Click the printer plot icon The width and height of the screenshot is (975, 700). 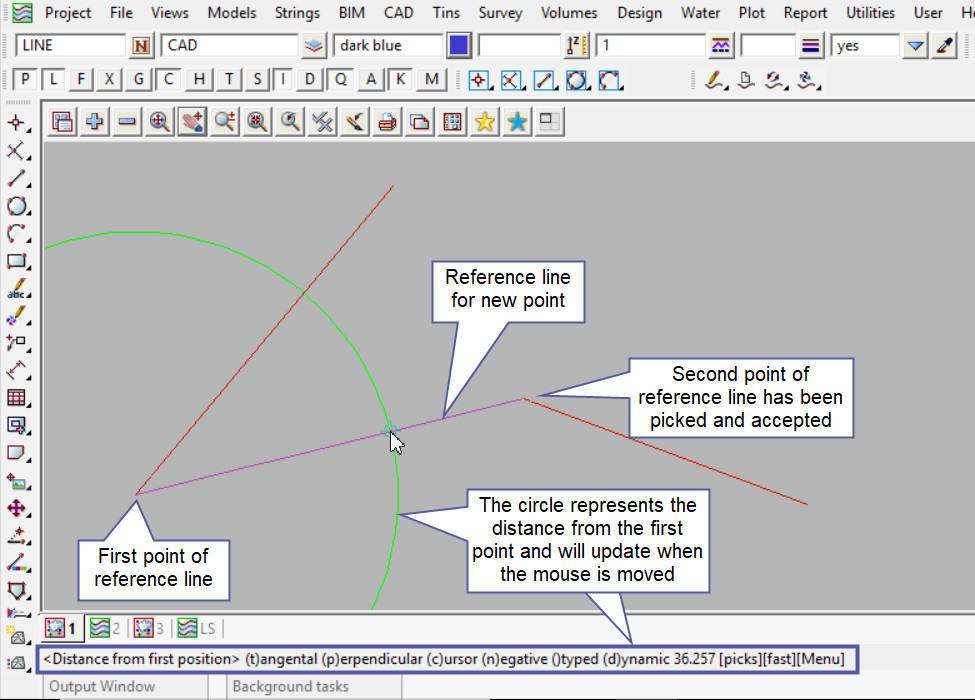point(388,122)
